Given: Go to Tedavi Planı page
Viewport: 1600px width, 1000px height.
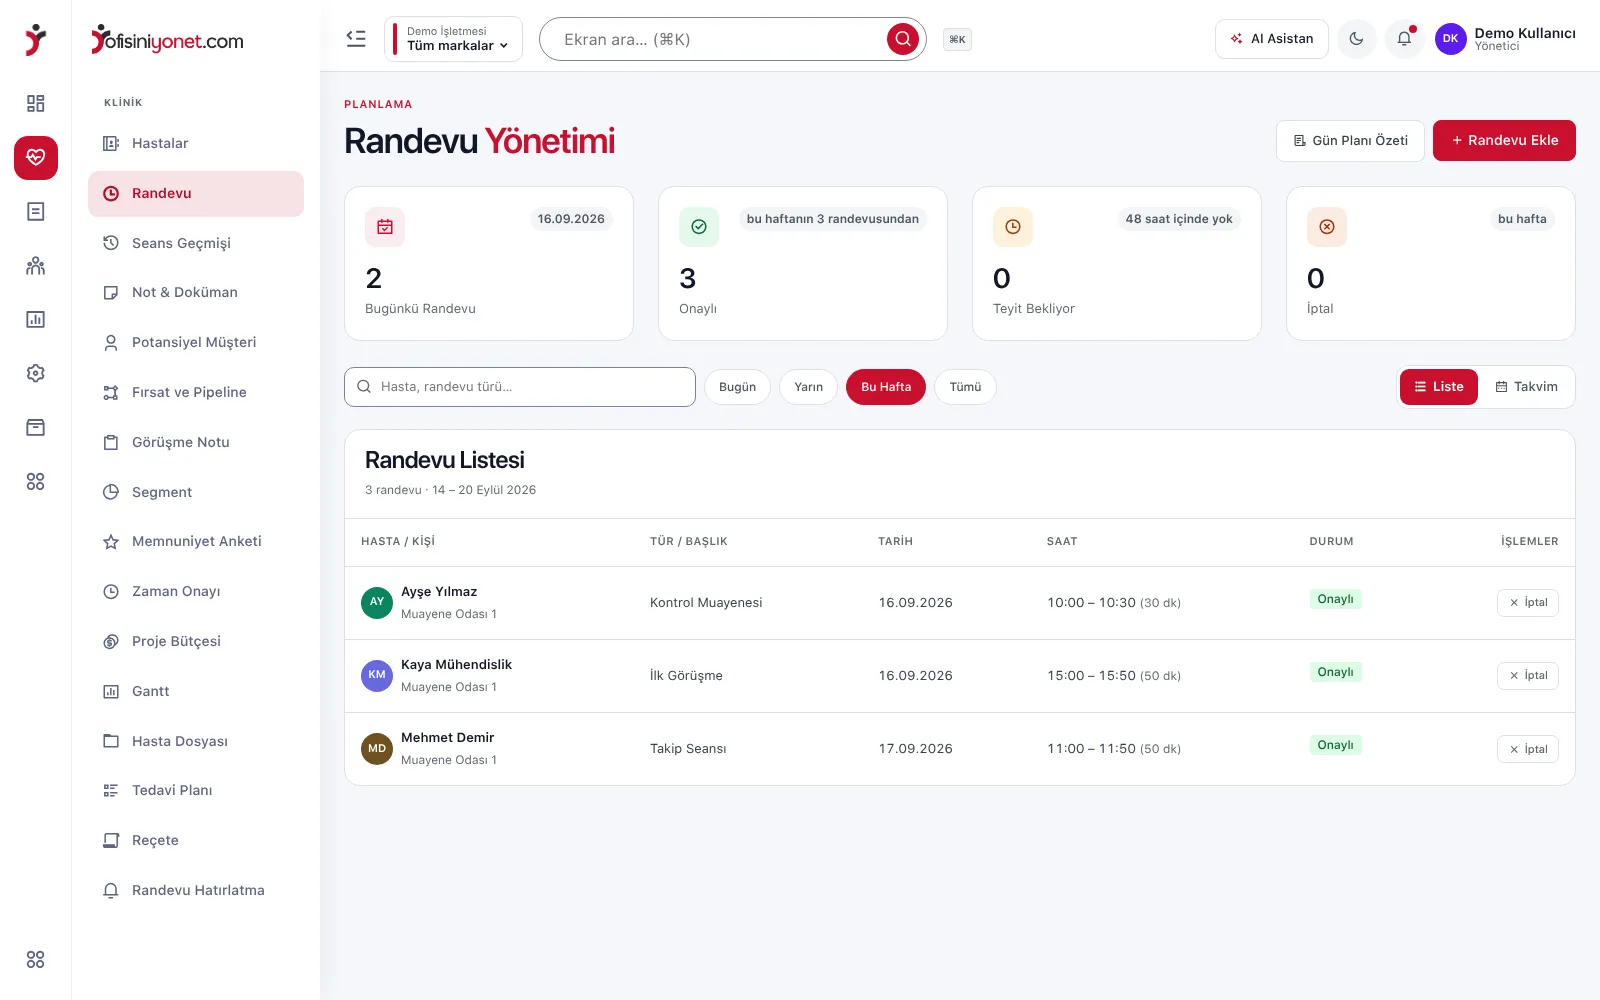Looking at the screenshot, I should pos(196,790).
